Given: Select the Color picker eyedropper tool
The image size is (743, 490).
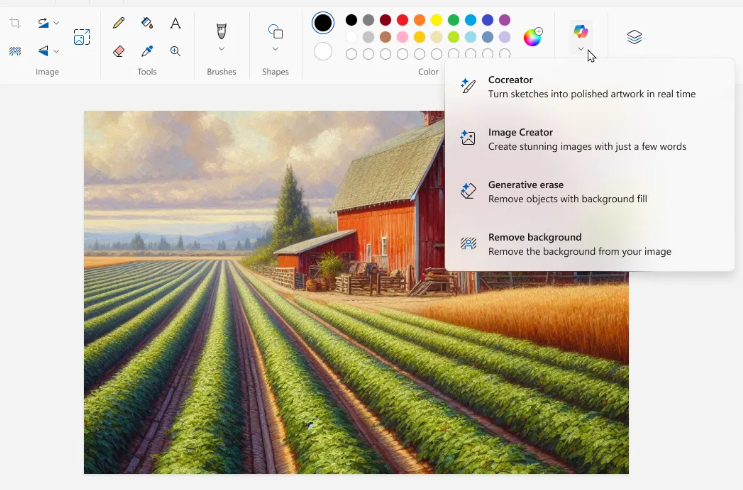Looking at the screenshot, I should coord(147,51).
